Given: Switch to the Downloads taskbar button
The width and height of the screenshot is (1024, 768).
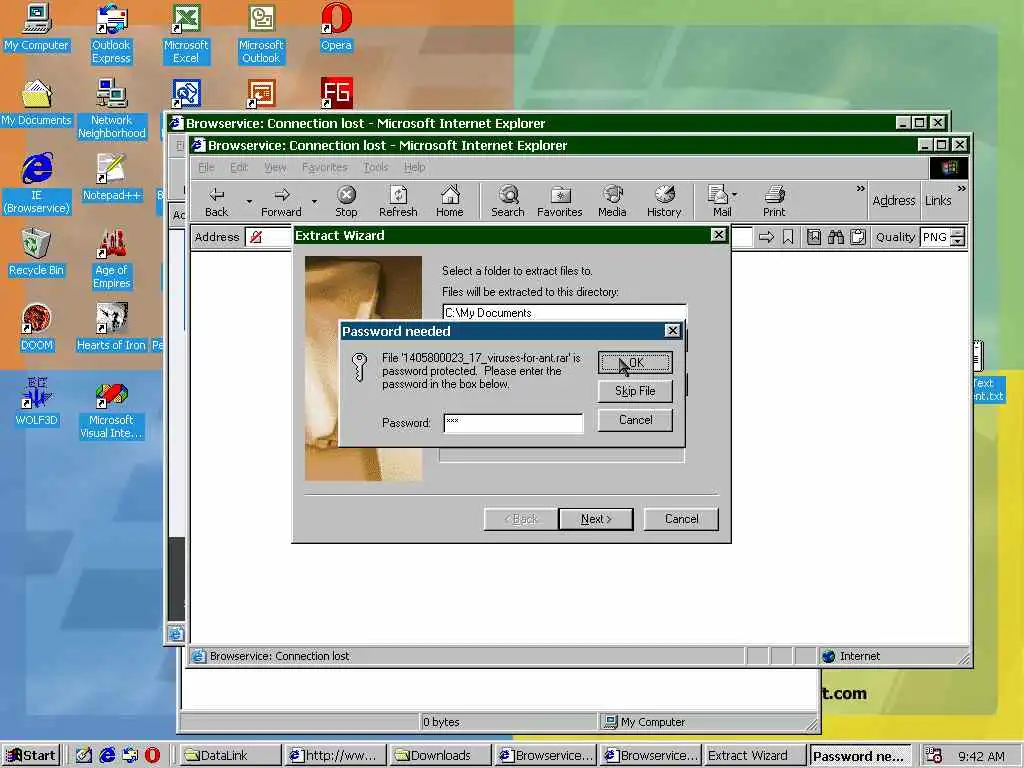Looking at the screenshot, I should point(440,755).
